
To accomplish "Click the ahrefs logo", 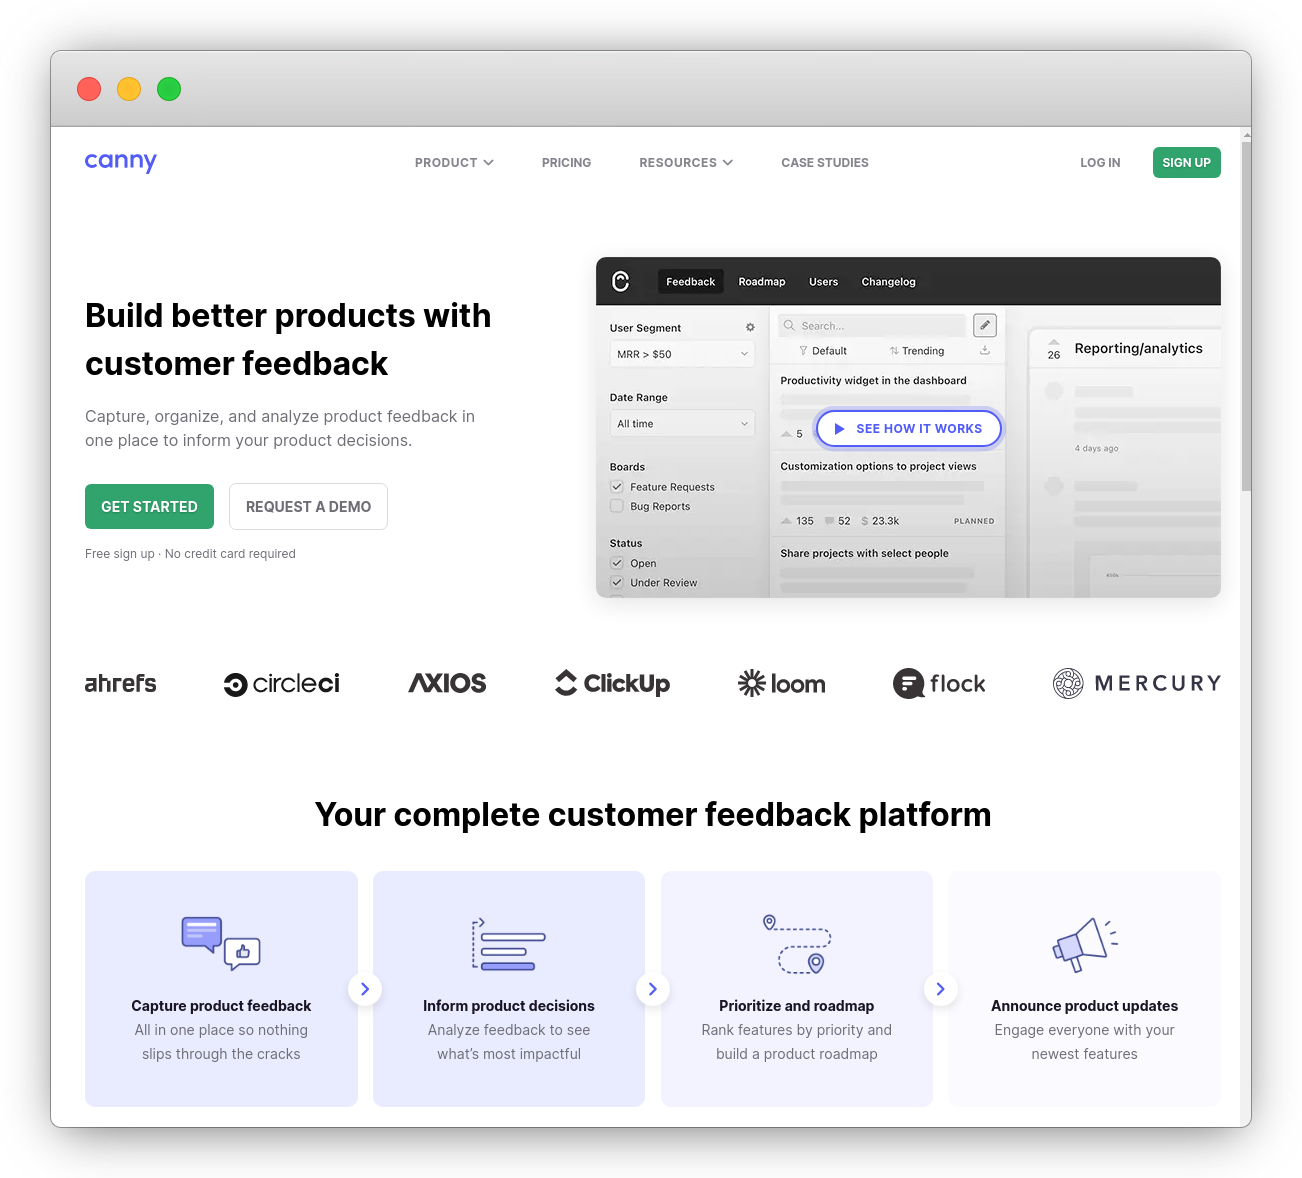I will pos(121,683).
